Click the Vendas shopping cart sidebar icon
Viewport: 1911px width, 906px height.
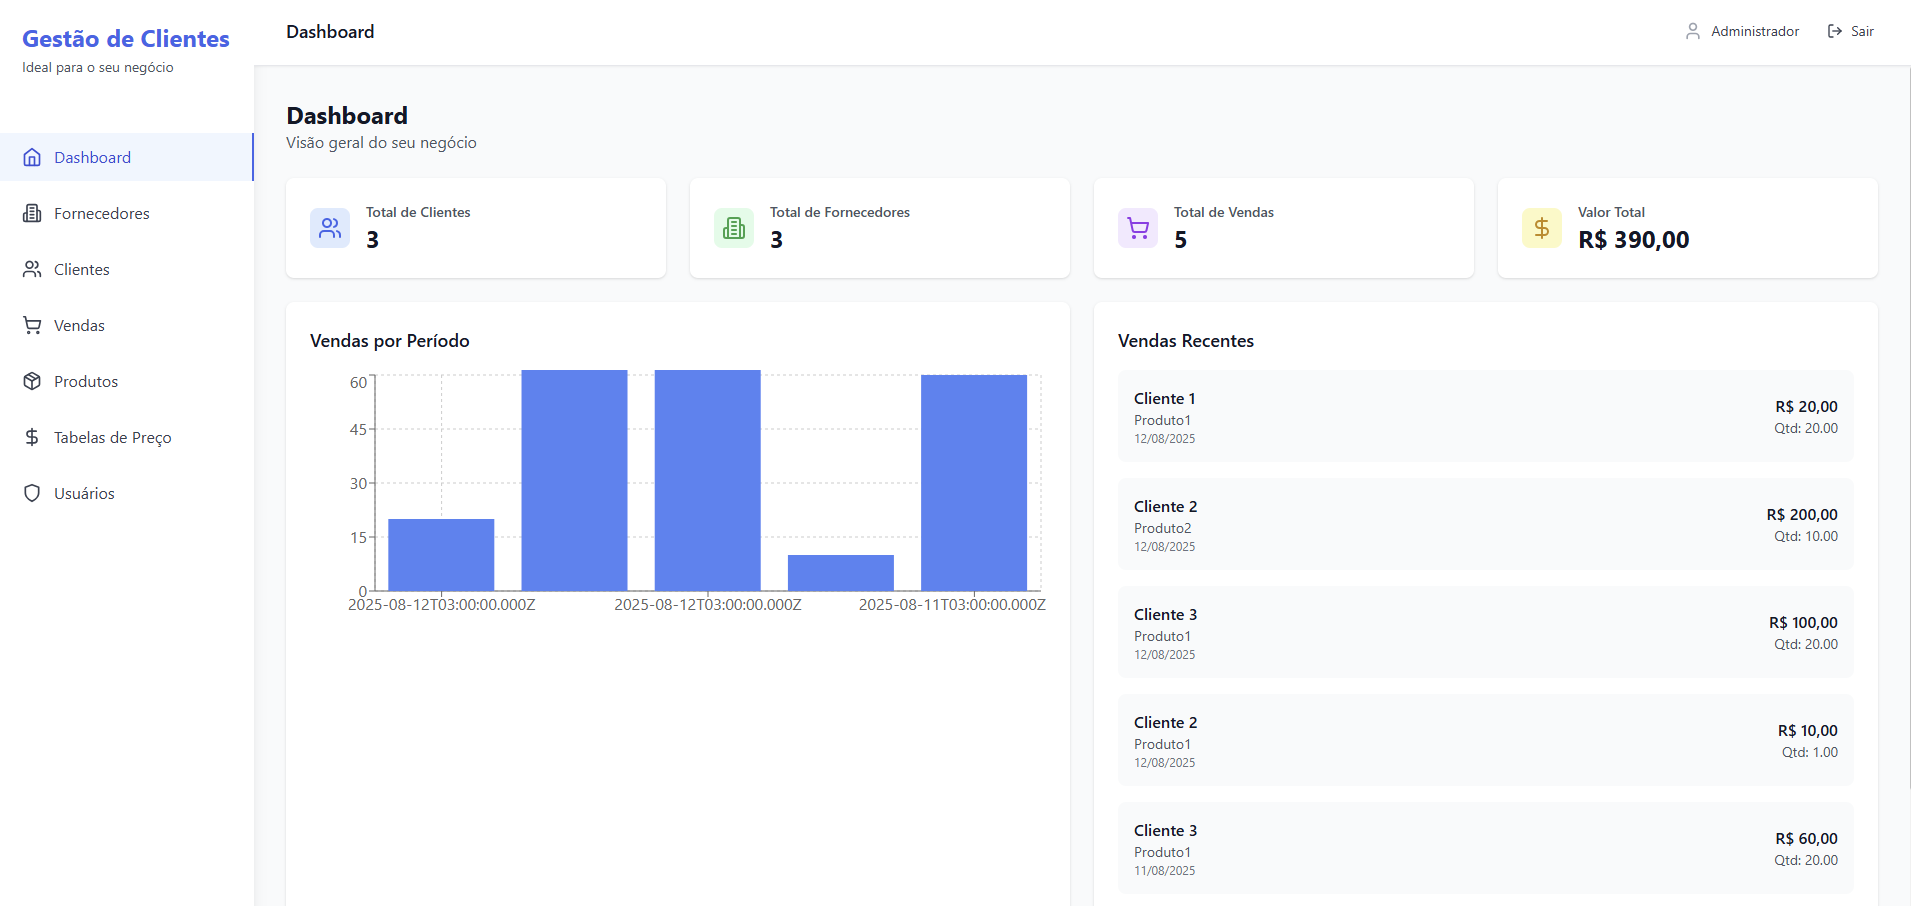32,325
